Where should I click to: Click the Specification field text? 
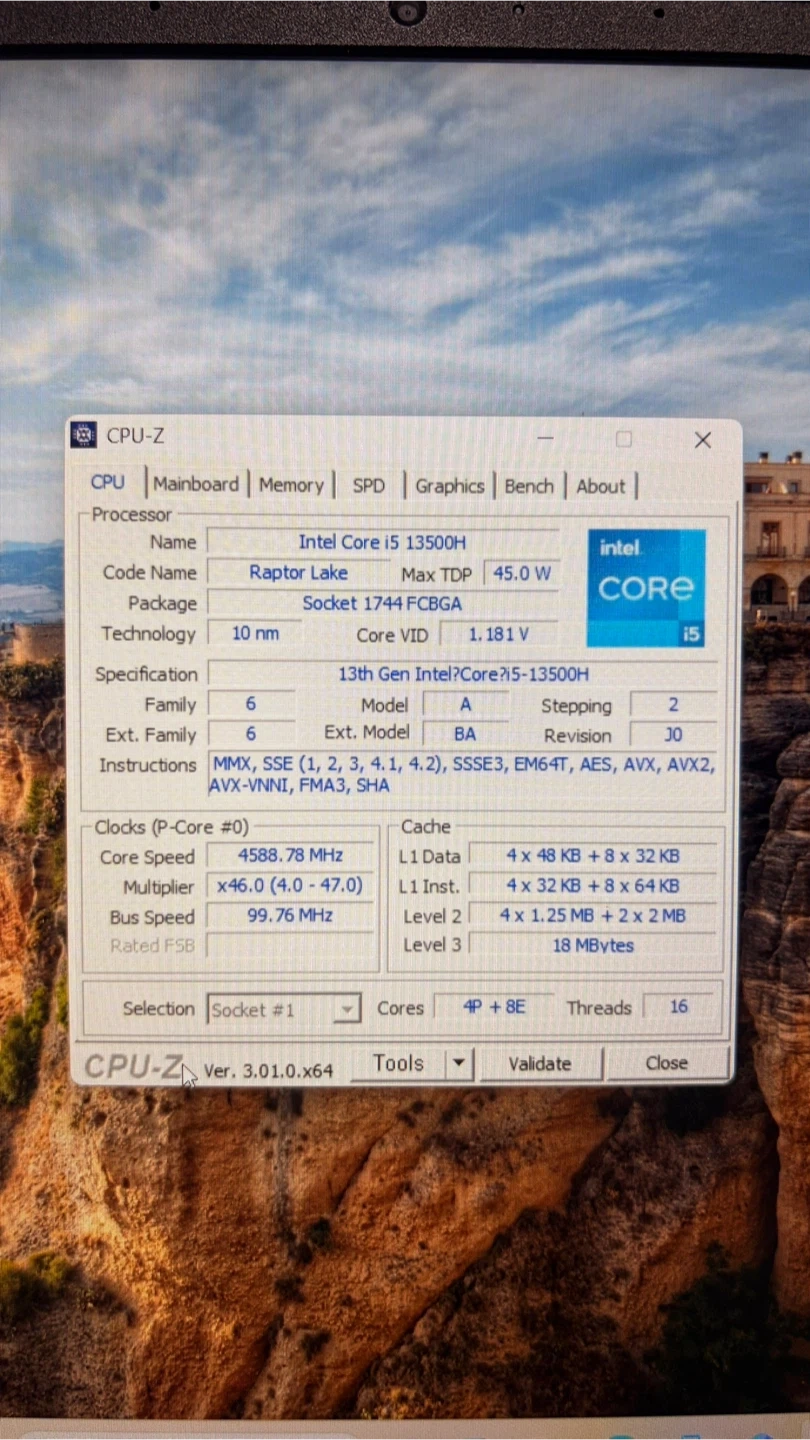463,674
